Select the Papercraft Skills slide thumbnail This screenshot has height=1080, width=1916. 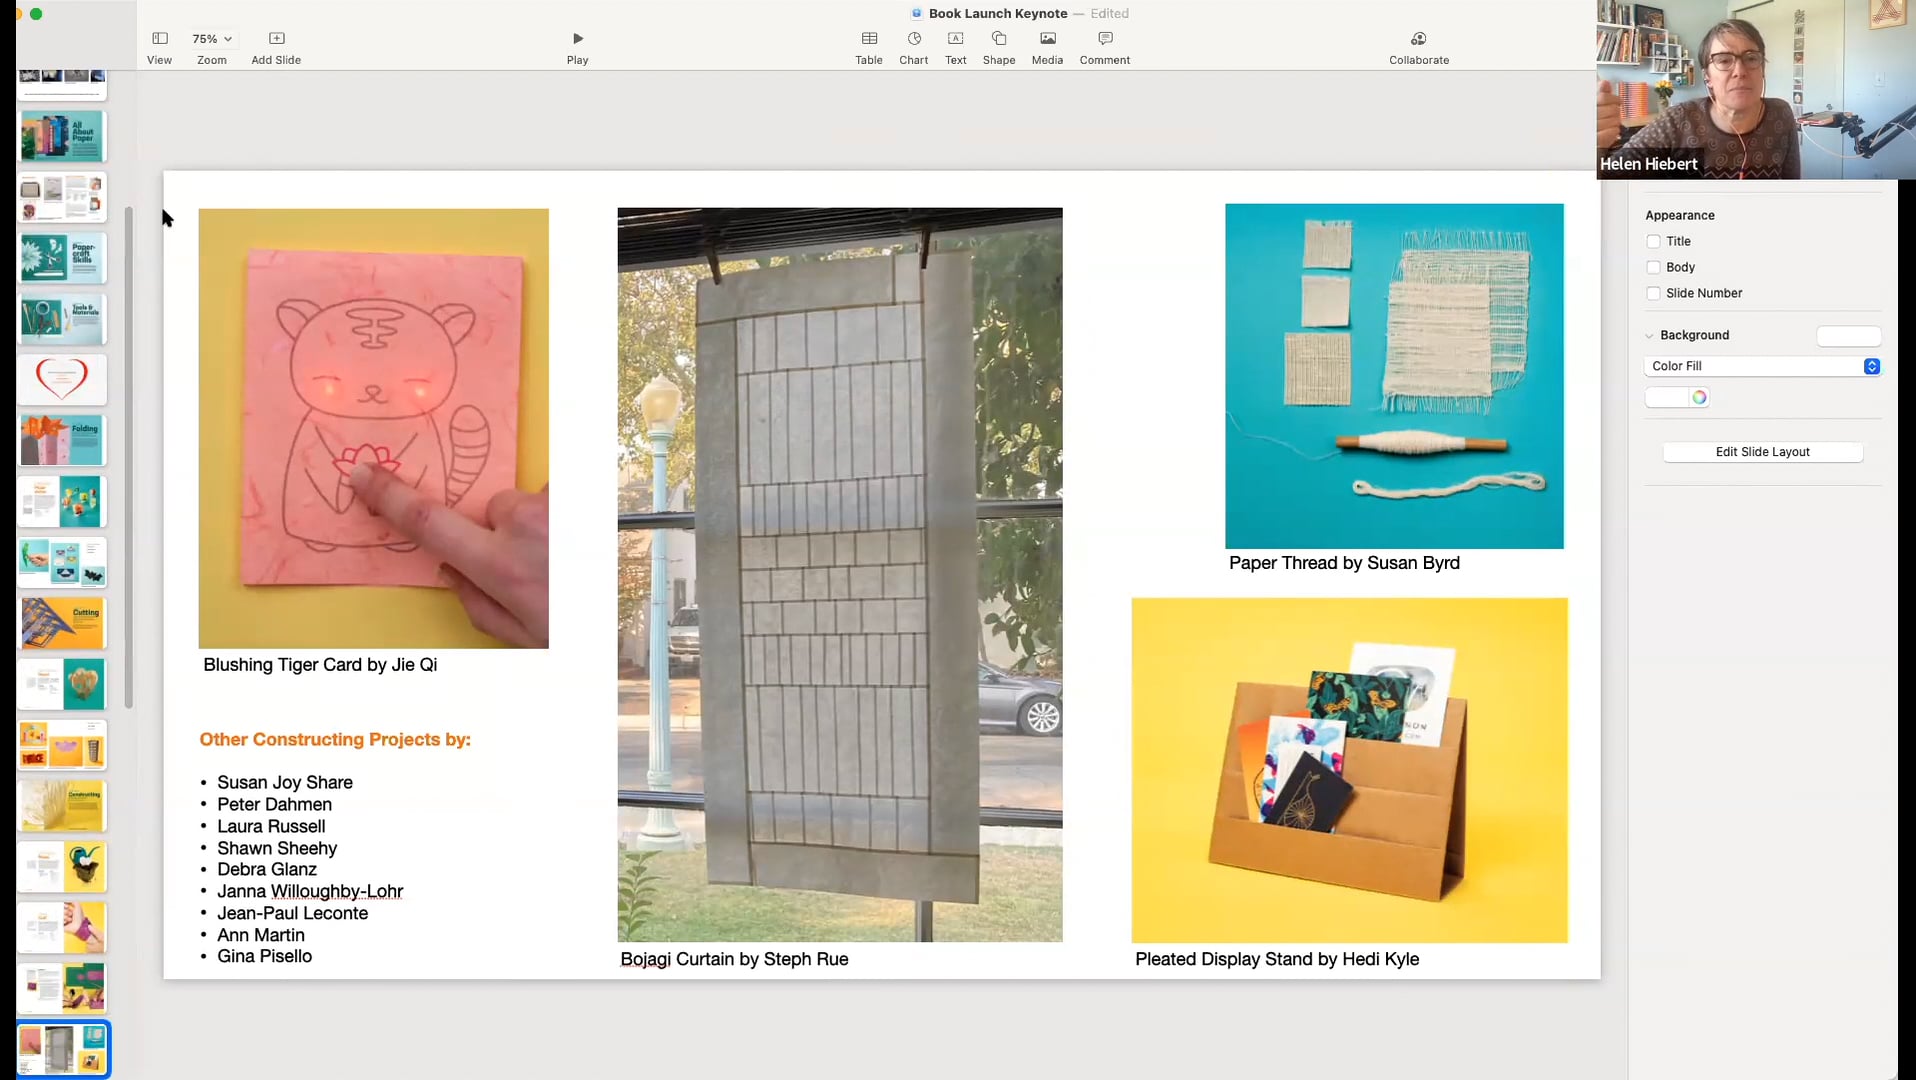click(62, 258)
